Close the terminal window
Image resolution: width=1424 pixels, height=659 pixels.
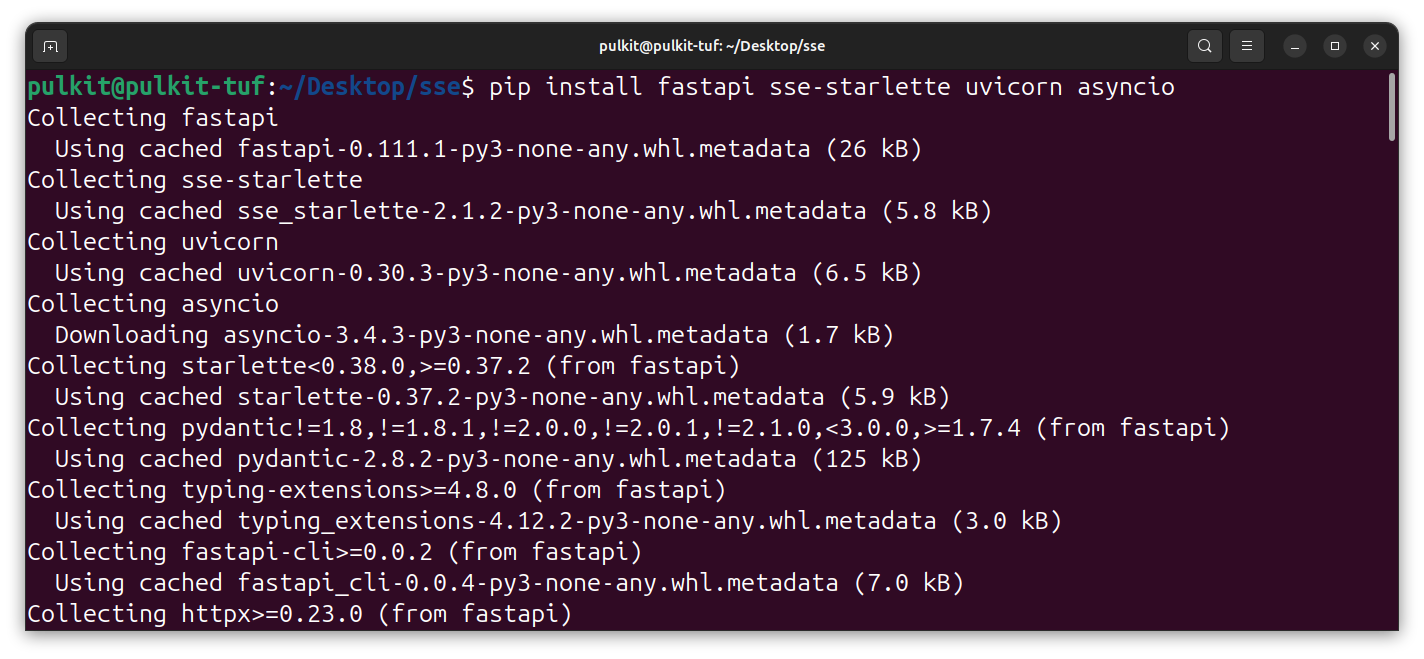[1375, 46]
